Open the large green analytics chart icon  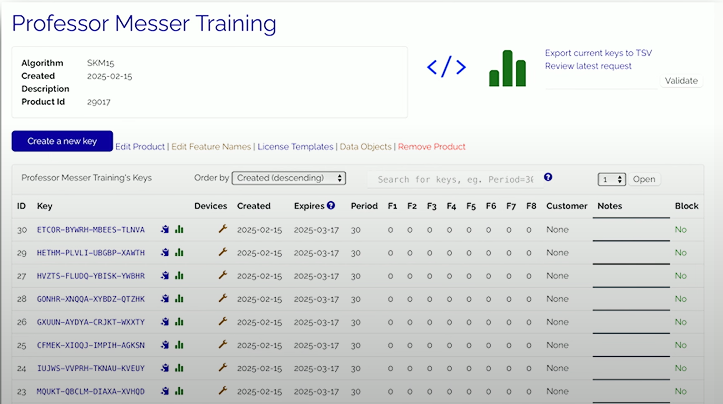tap(507, 68)
